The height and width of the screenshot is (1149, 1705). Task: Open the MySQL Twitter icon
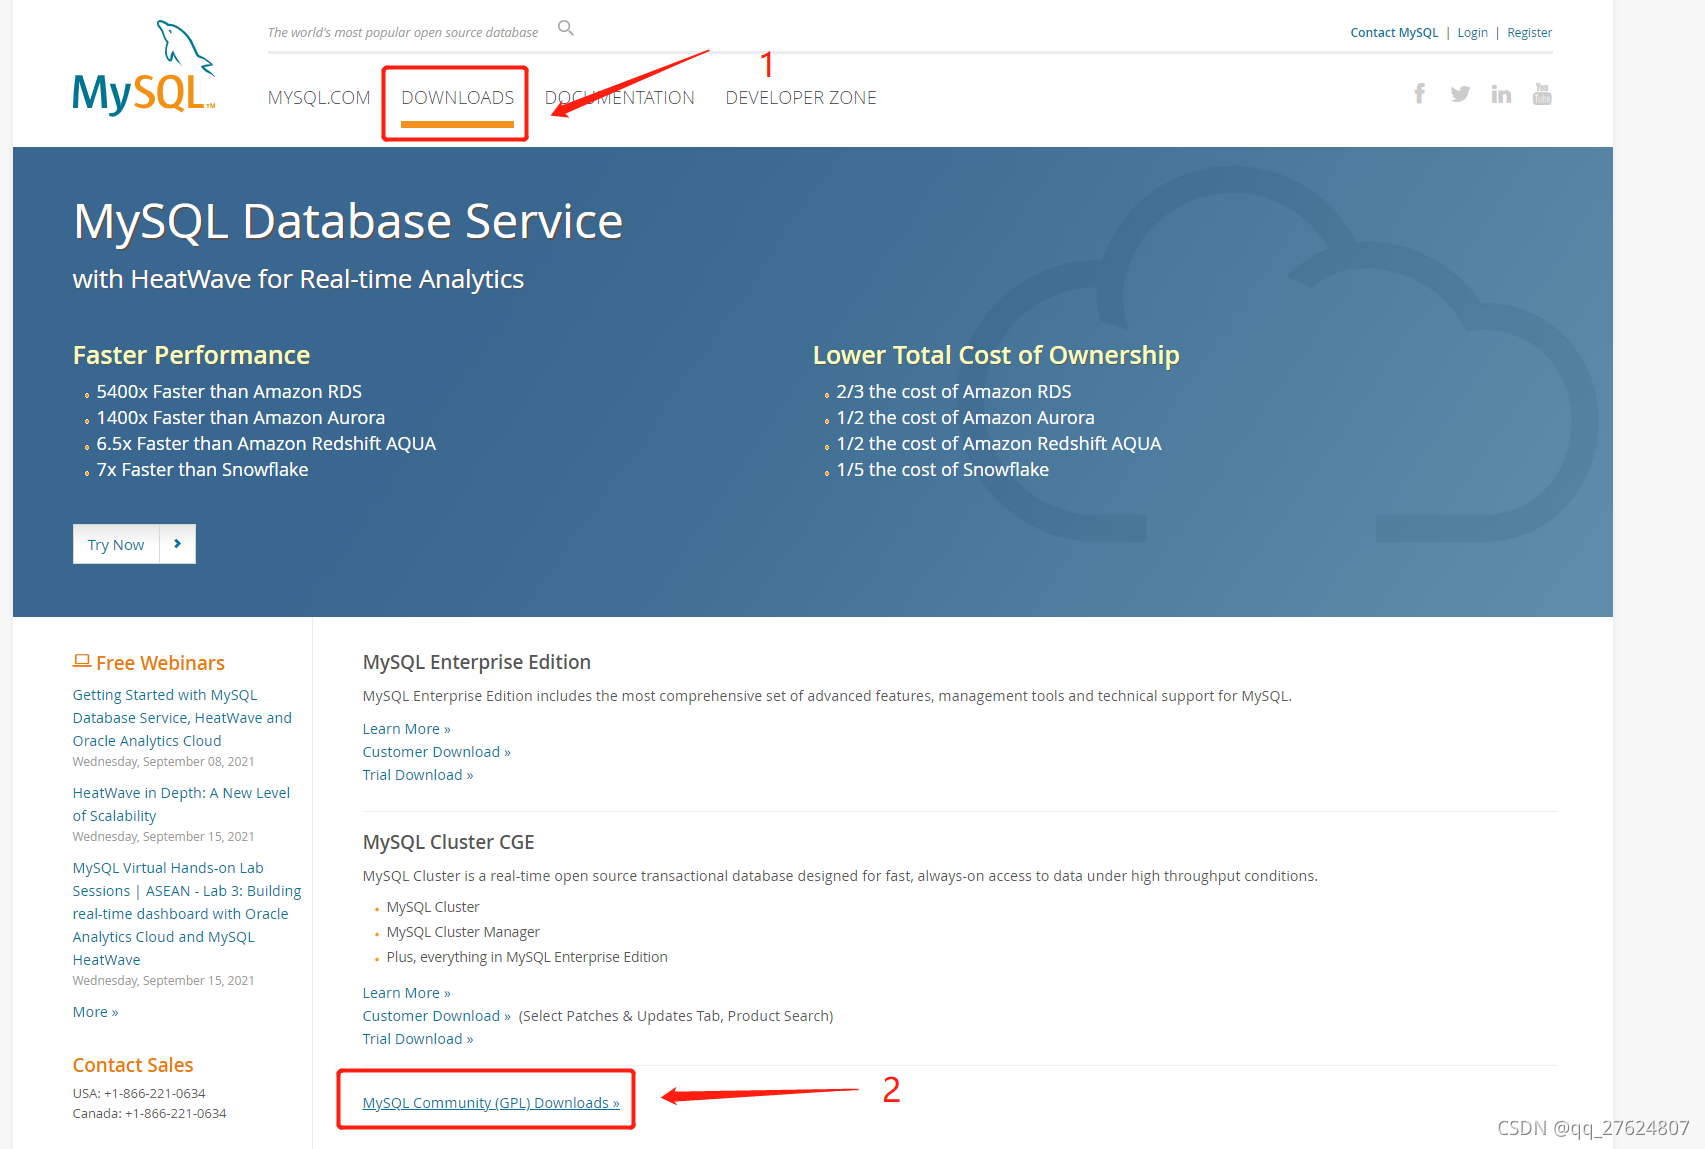tap(1460, 94)
